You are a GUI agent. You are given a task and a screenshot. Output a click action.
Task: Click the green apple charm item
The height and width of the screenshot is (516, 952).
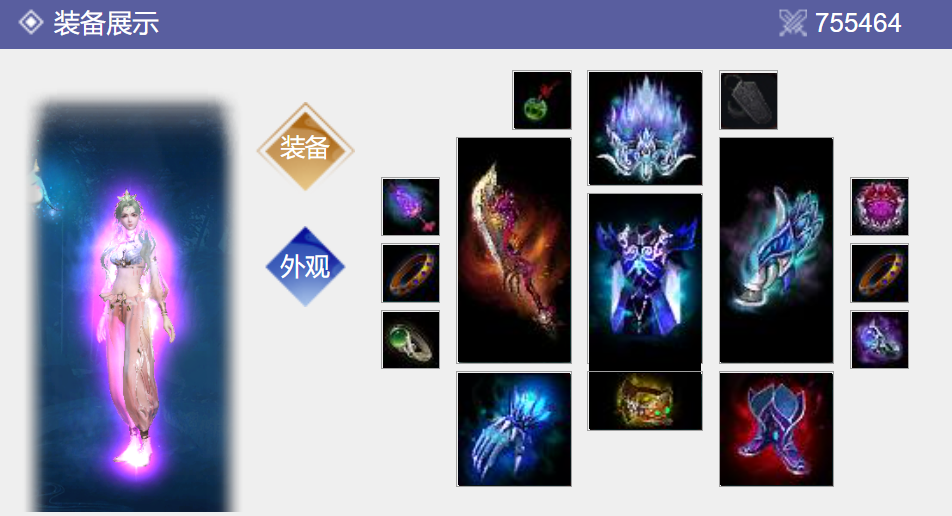(x=542, y=100)
